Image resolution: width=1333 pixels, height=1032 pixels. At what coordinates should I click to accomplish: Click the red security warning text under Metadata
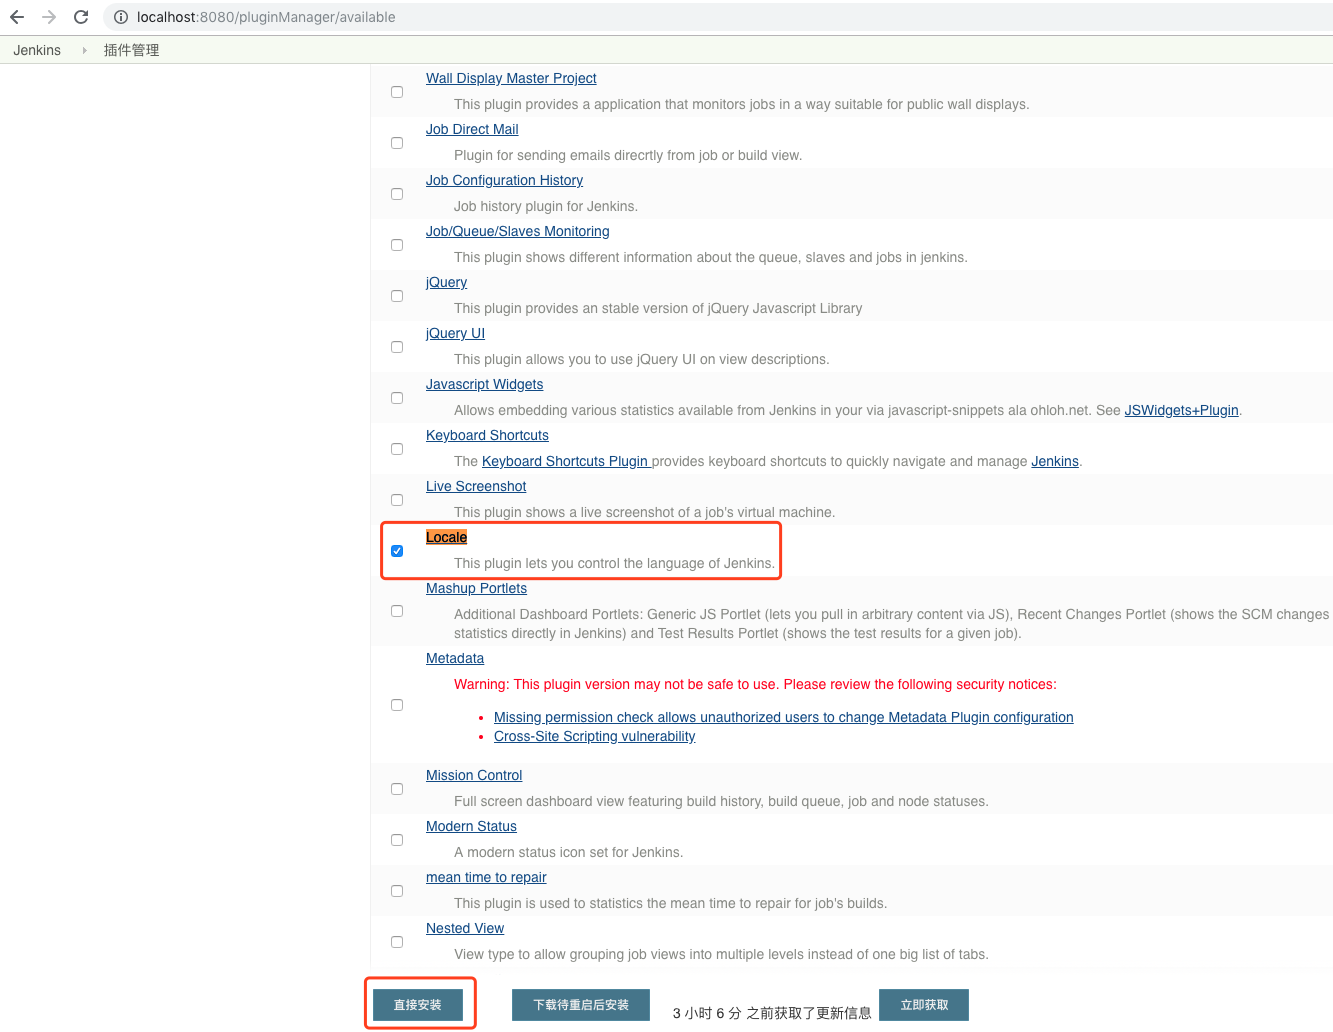point(755,684)
